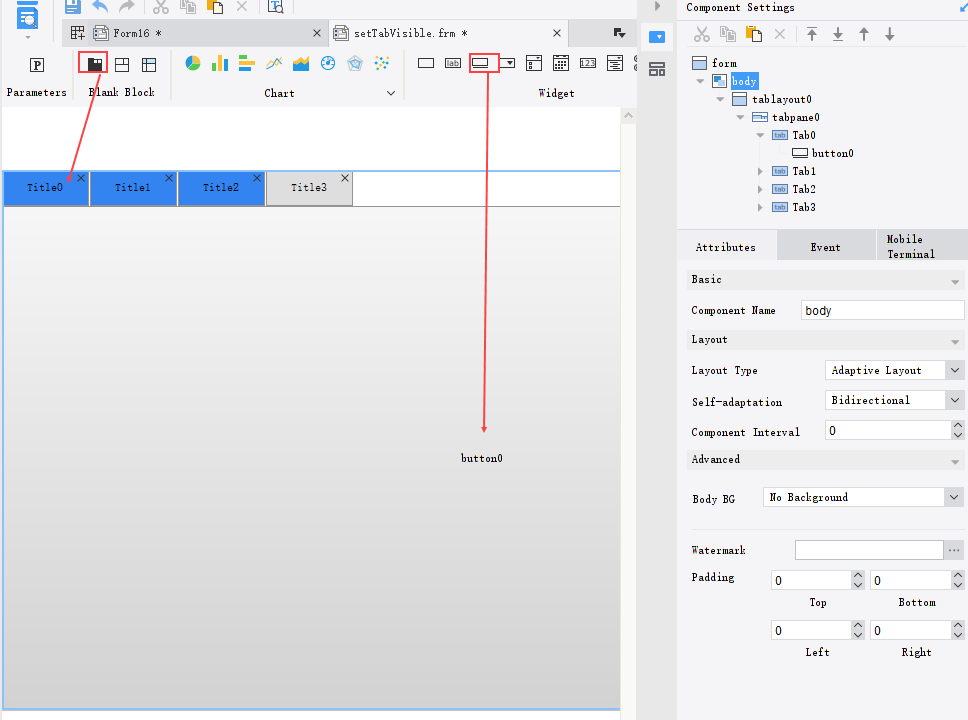Collapse the tablayout0 tree node
The image size is (968, 720).
[720, 99]
